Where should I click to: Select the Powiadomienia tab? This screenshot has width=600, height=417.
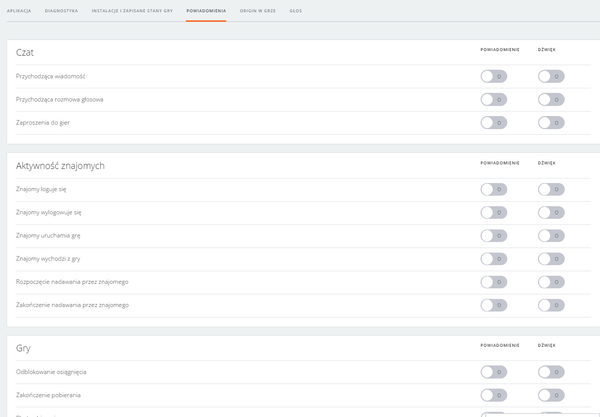tap(205, 9)
